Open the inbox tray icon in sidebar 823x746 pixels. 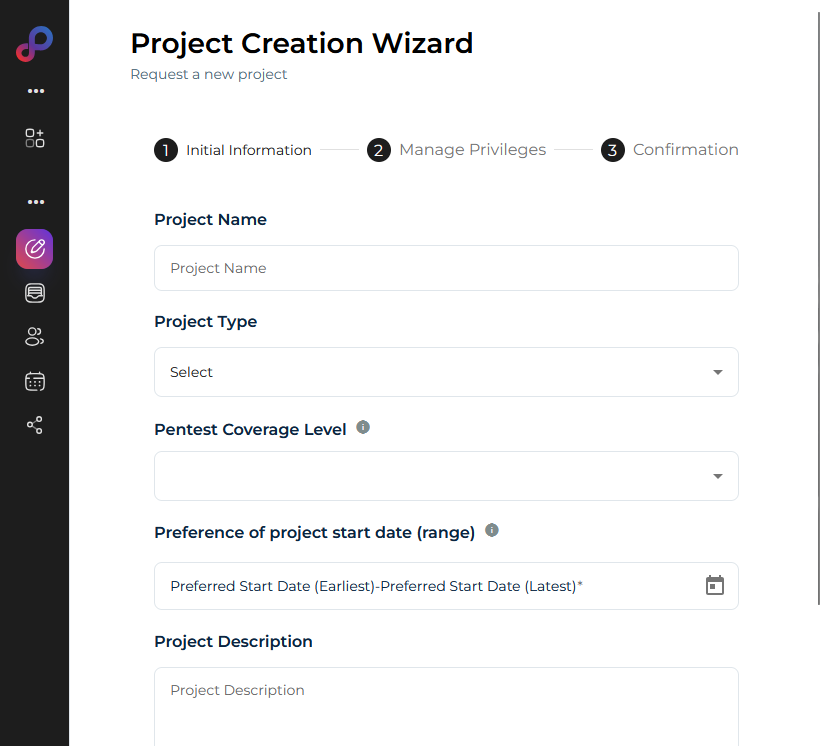[x=35, y=293]
